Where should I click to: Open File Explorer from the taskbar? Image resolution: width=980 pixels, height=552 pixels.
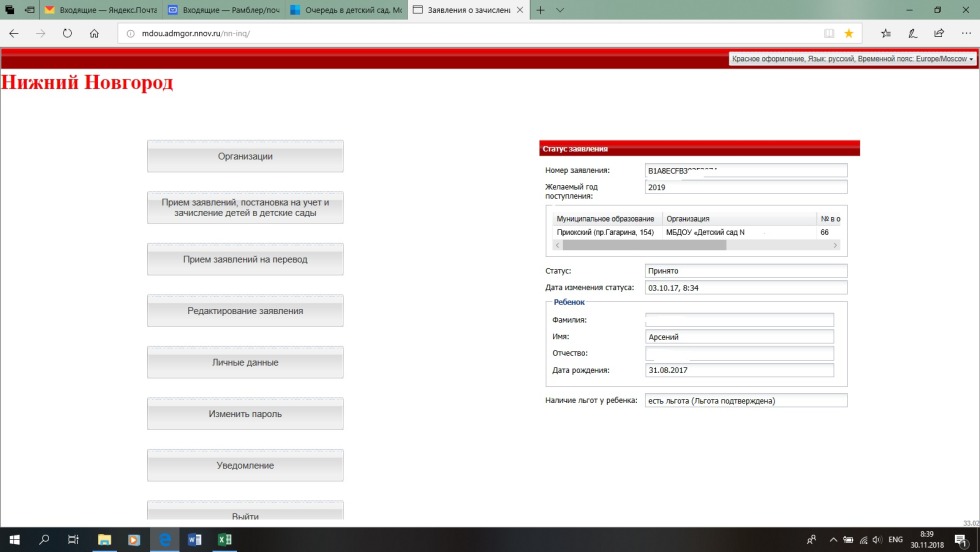click(x=104, y=540)
